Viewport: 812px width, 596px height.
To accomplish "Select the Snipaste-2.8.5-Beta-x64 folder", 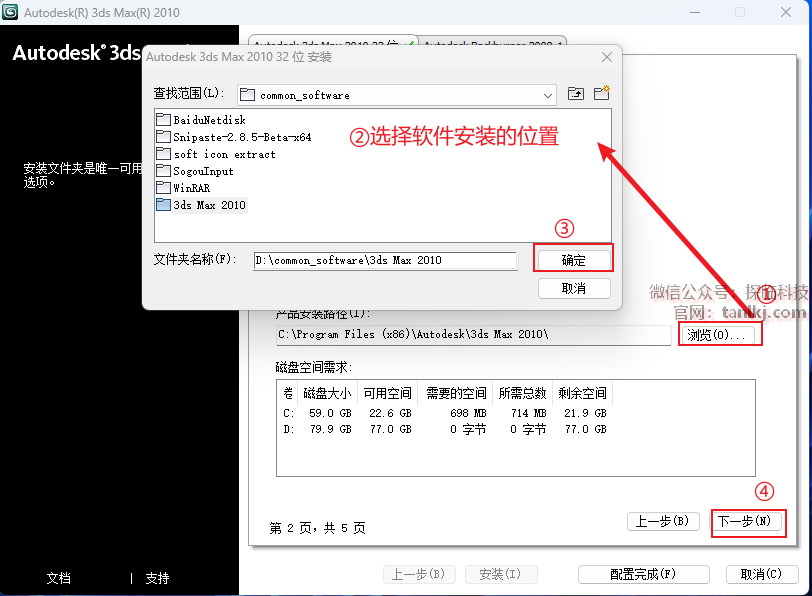I will click(234, 137).
